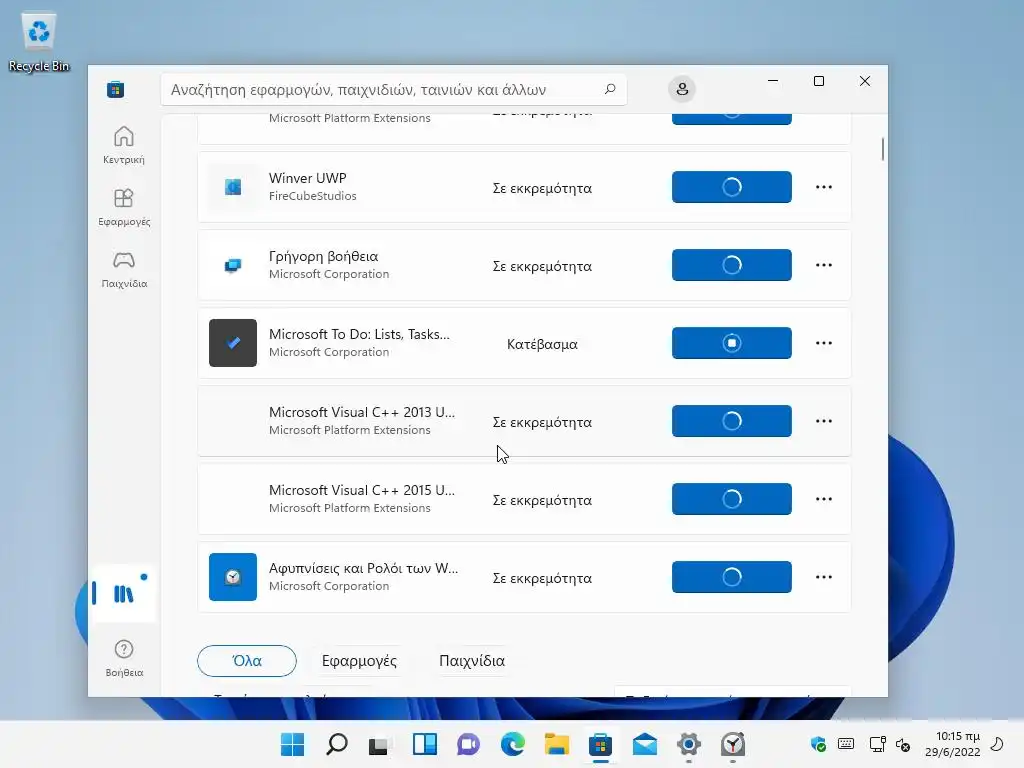Image resolution: width=1024 pixels, height=768 pixels.
Task: Click Γρήγορη βοήθεια pending download button
Action: [x=731, y=265]
